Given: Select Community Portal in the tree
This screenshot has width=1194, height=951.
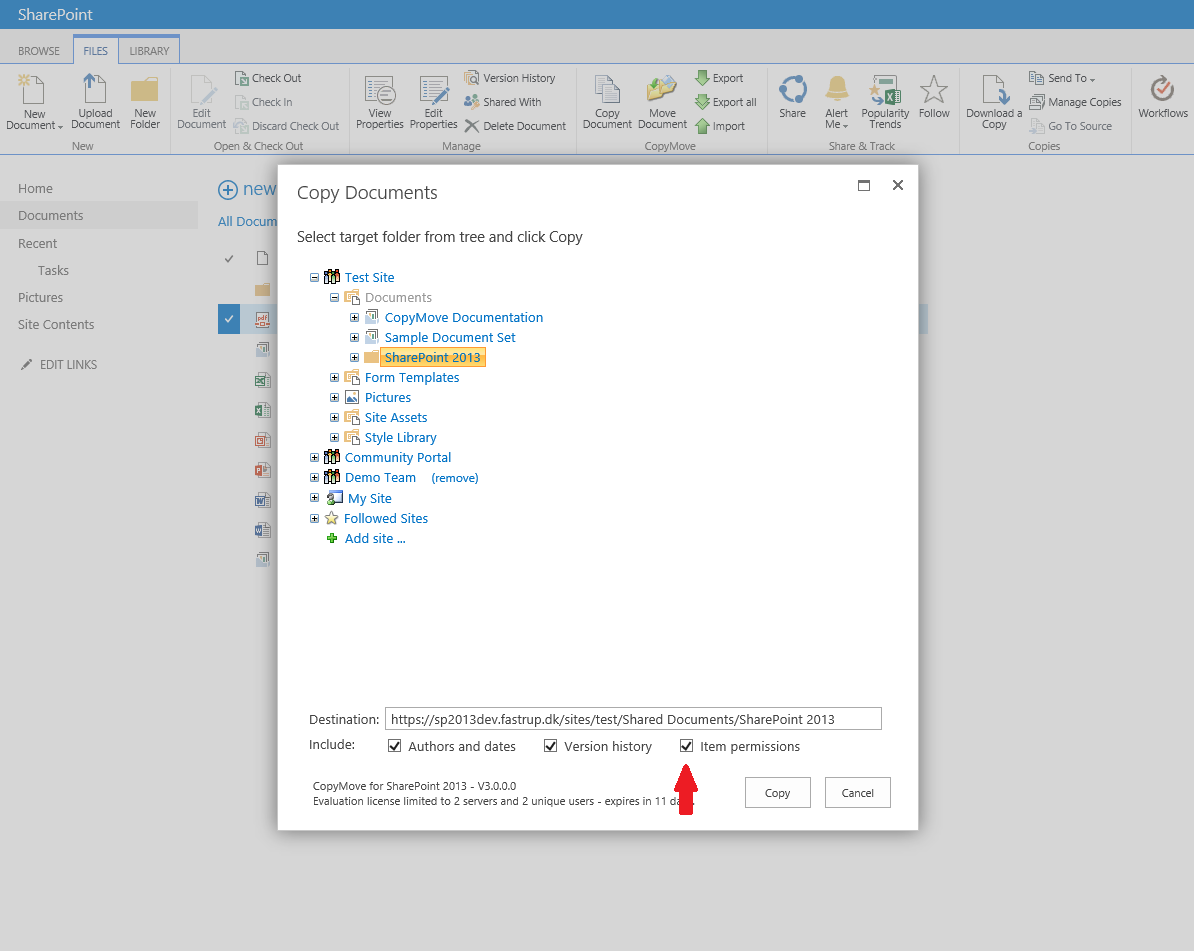Looking at the screenshot, I should click(397, 457).
